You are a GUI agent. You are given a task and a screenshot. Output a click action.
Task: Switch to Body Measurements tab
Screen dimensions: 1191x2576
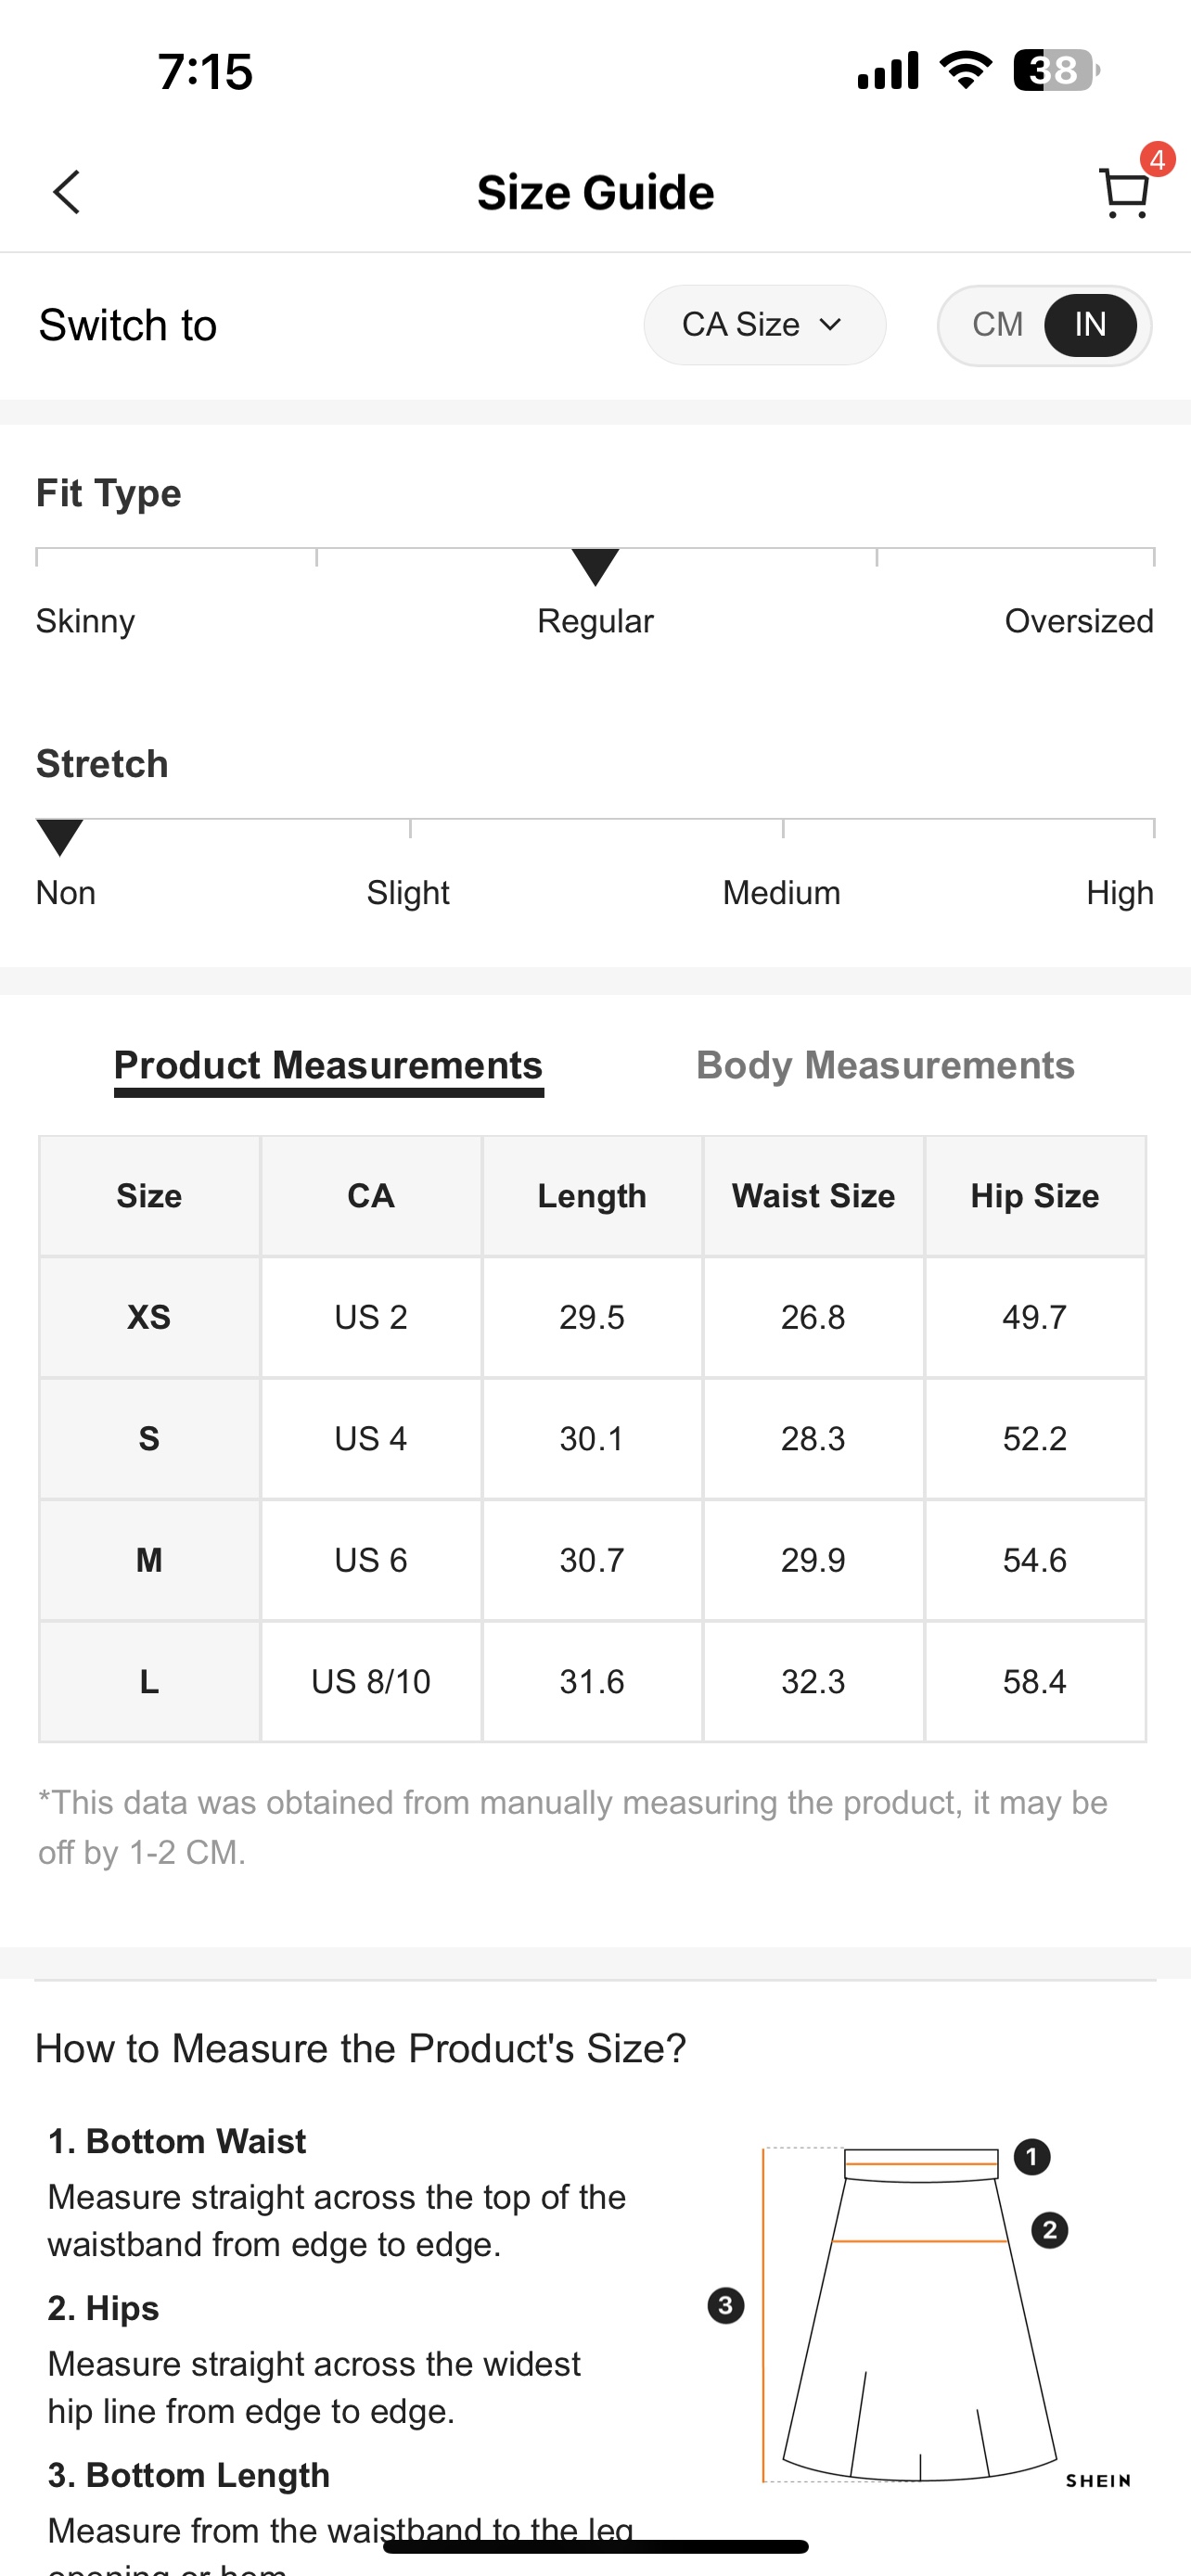885,1065
